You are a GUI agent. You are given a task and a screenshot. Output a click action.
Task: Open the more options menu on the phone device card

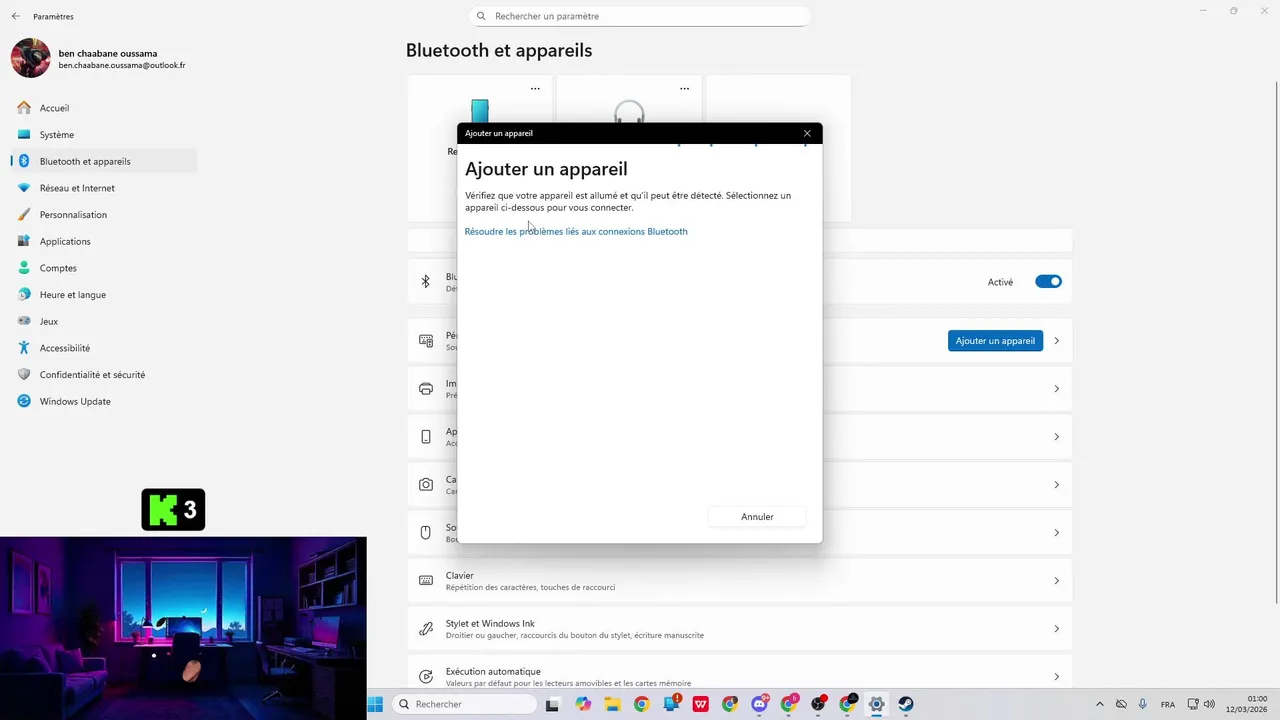click(x=535, y=88)
